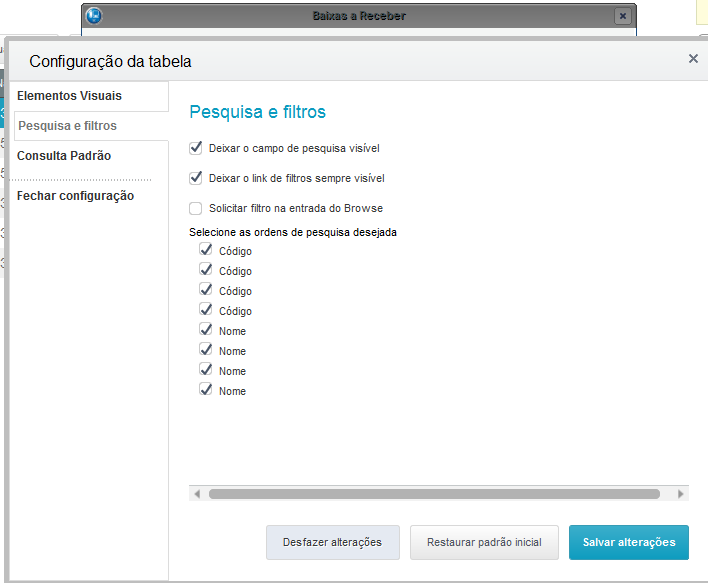
Task: Enable Solicitar filtro na entrada do Browse
Action: 196,208
